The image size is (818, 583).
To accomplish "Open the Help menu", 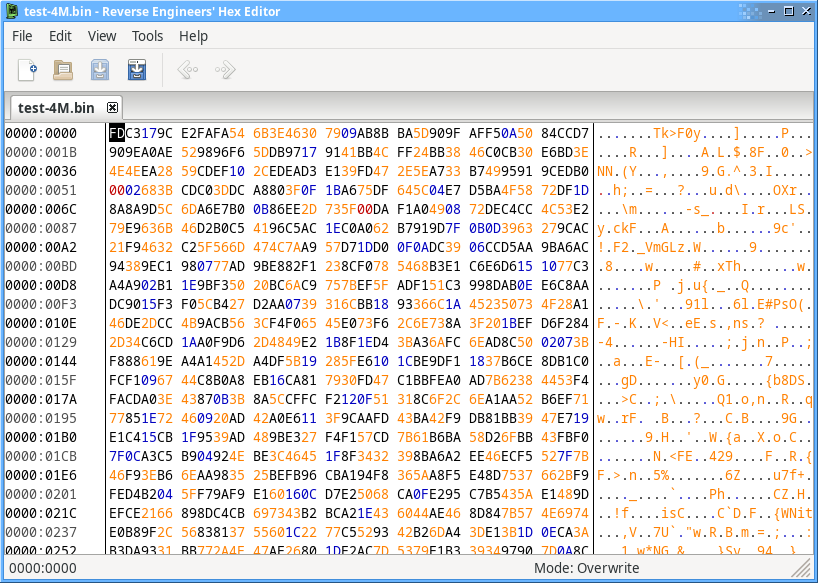I will tap(193, 36).
